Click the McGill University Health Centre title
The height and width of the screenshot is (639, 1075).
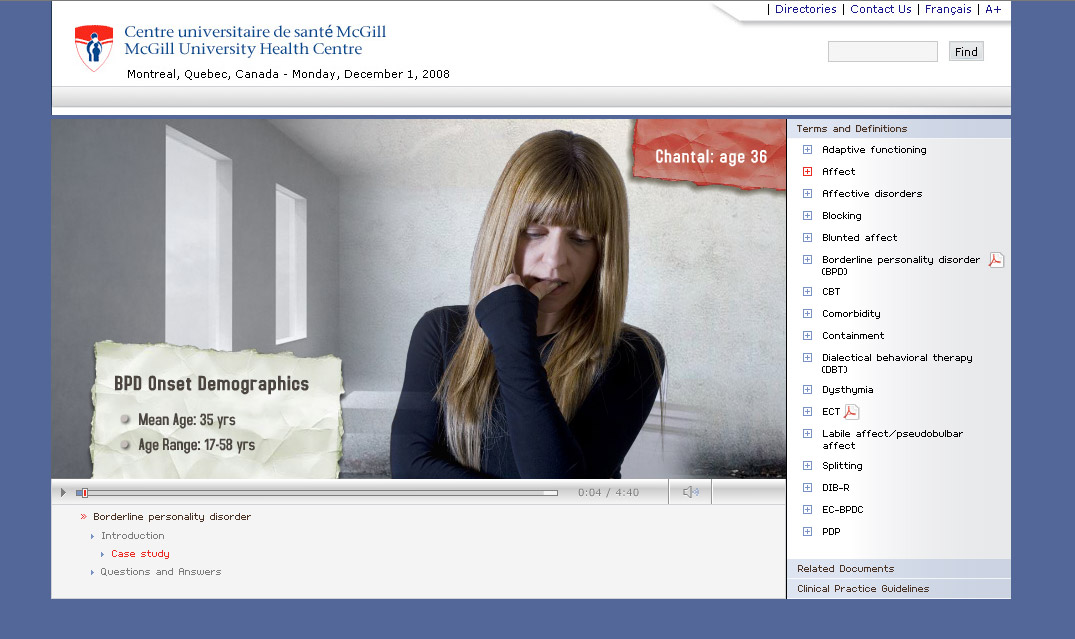pos(243,49)
